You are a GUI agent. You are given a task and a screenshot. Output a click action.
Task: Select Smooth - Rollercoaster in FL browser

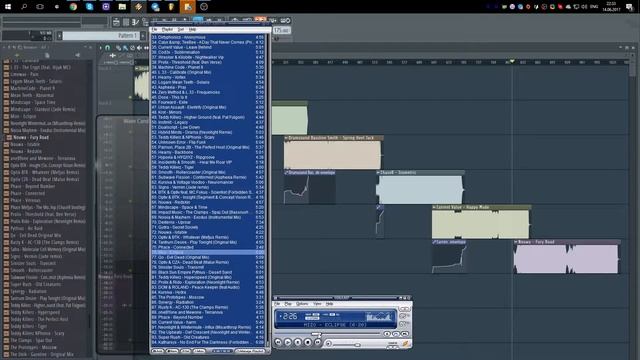(31, 270)
